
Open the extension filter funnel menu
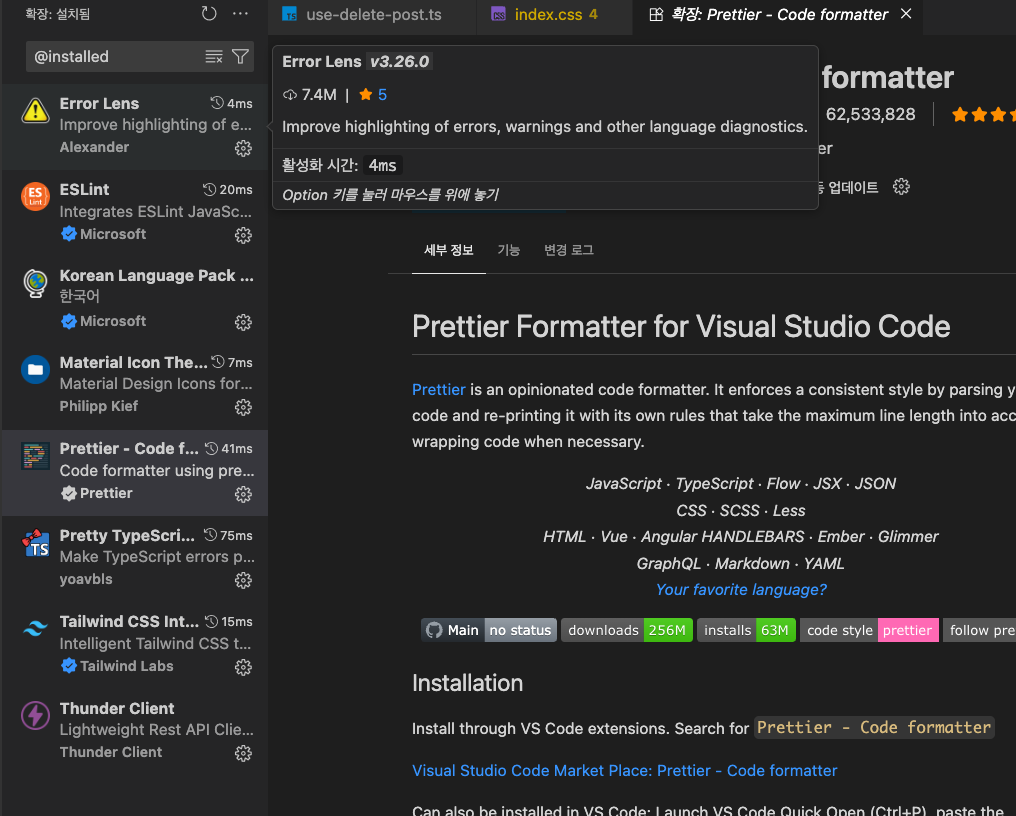click(x=240, y=57)
